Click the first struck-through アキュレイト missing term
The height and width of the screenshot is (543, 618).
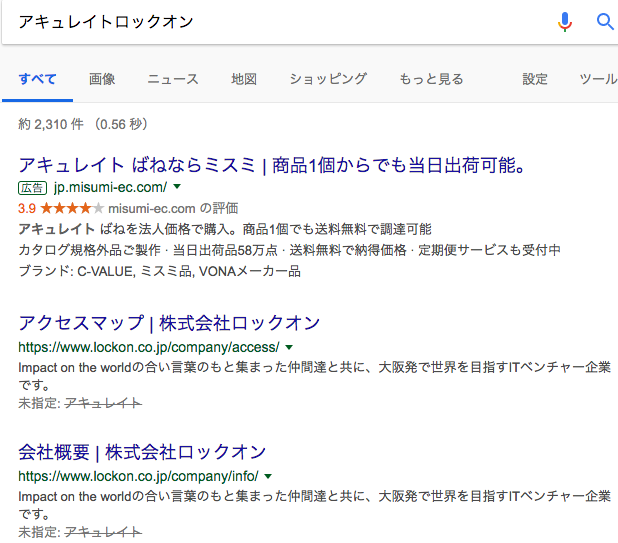pos(103,404)
